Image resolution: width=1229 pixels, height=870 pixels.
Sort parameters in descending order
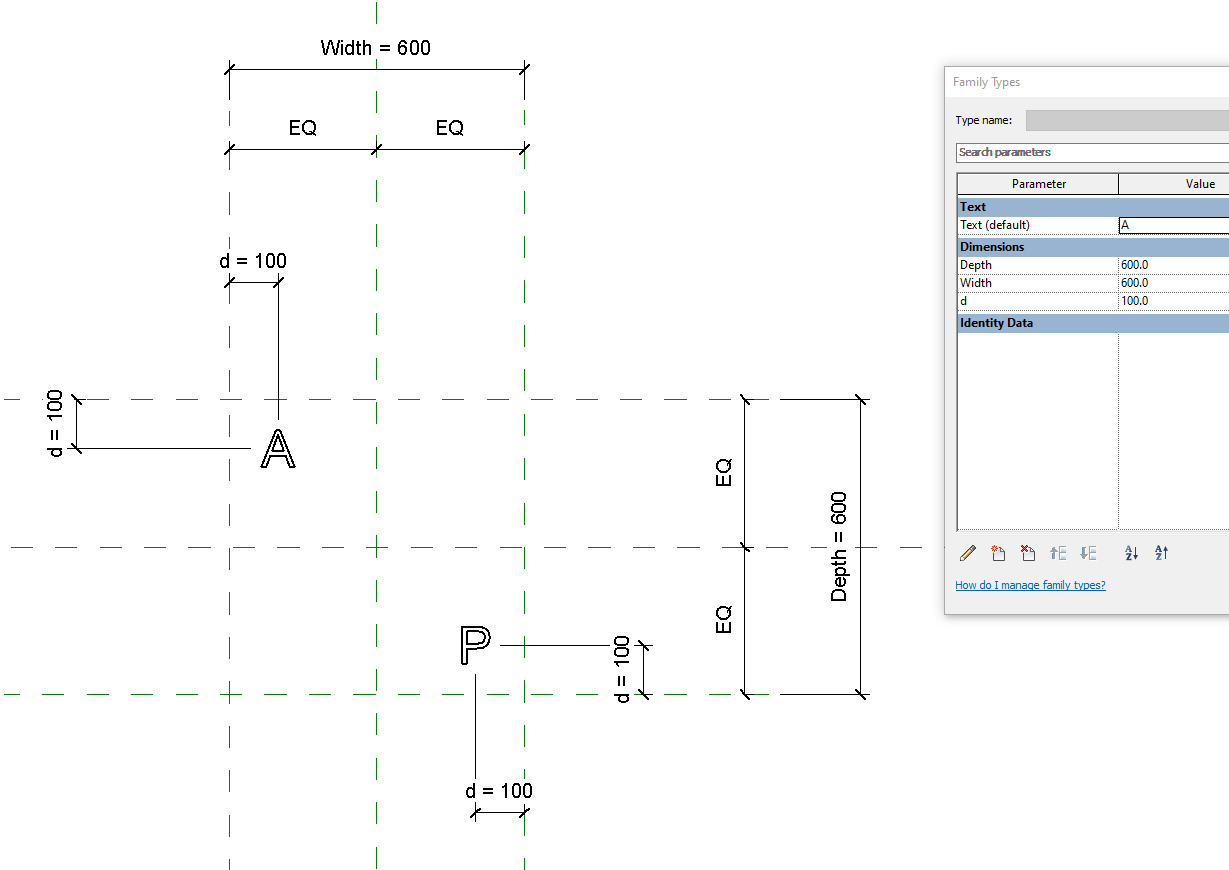[x=1161, y=553]
